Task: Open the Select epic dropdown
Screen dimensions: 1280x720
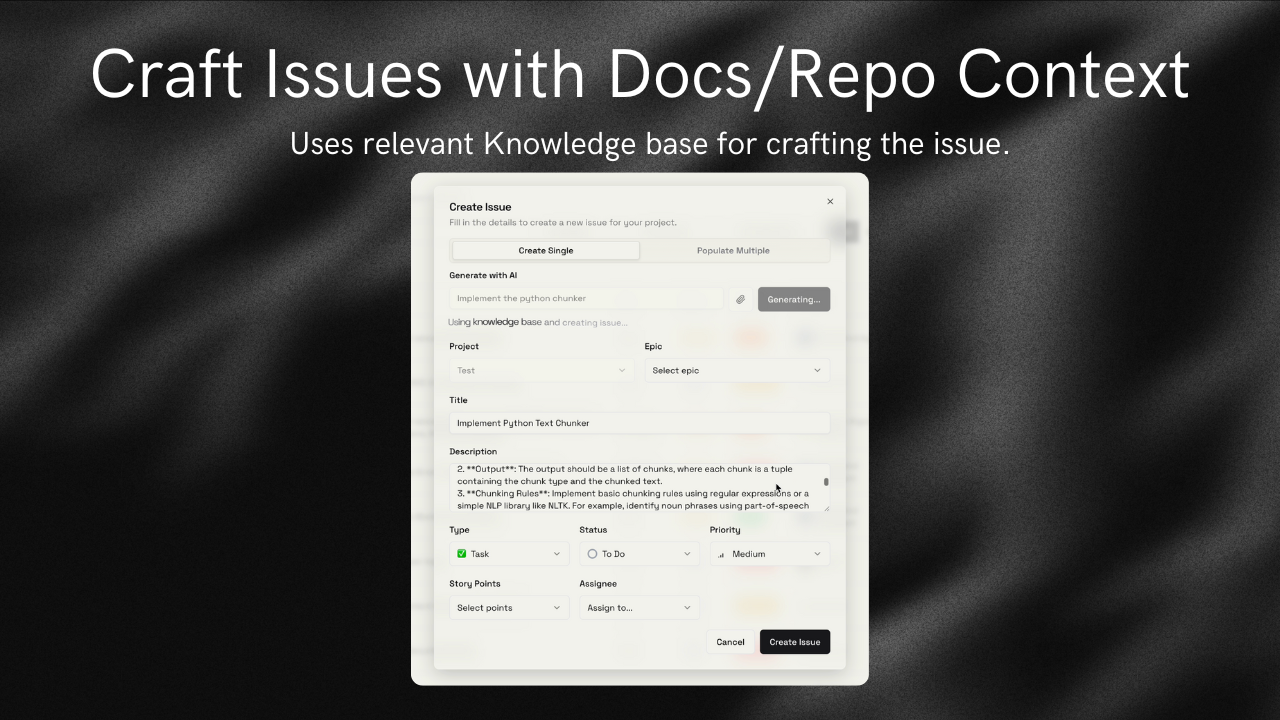Action: tap(737, 370)
